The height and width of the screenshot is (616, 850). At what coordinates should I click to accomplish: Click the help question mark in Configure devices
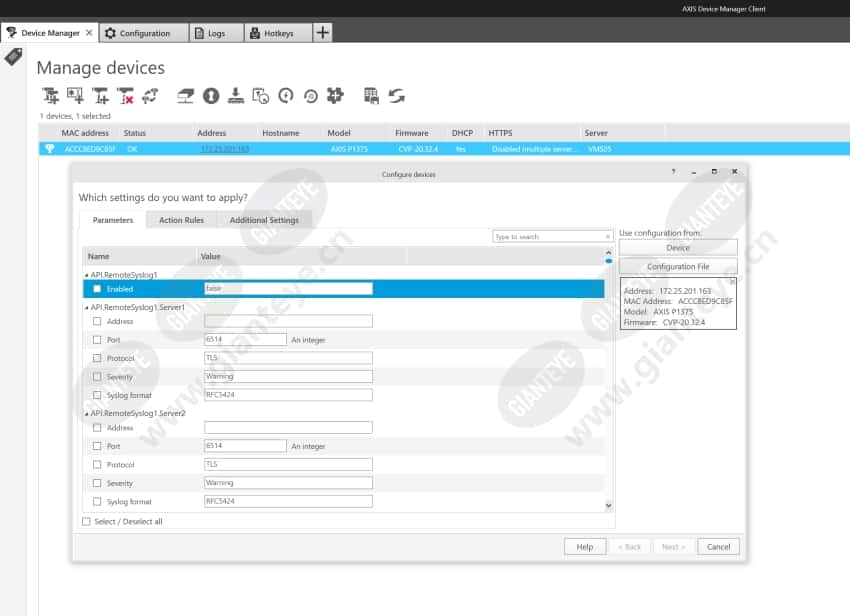pos(673,171)
